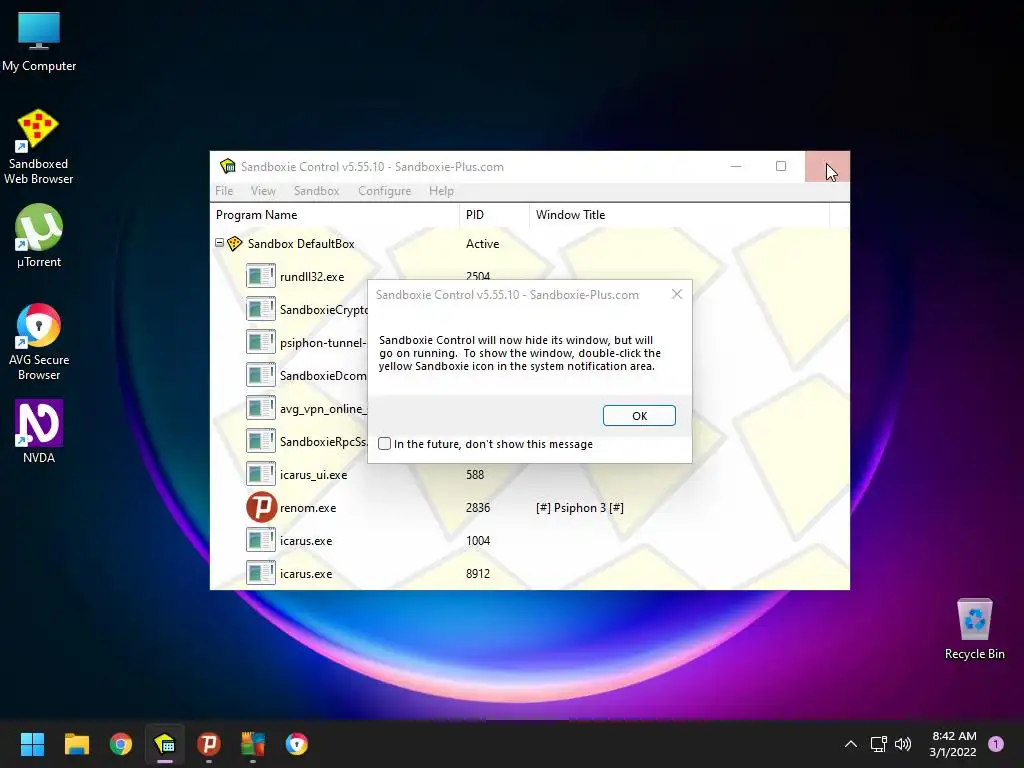
Task: Open the clock and calendar flyout
Action: coord(953,744)
